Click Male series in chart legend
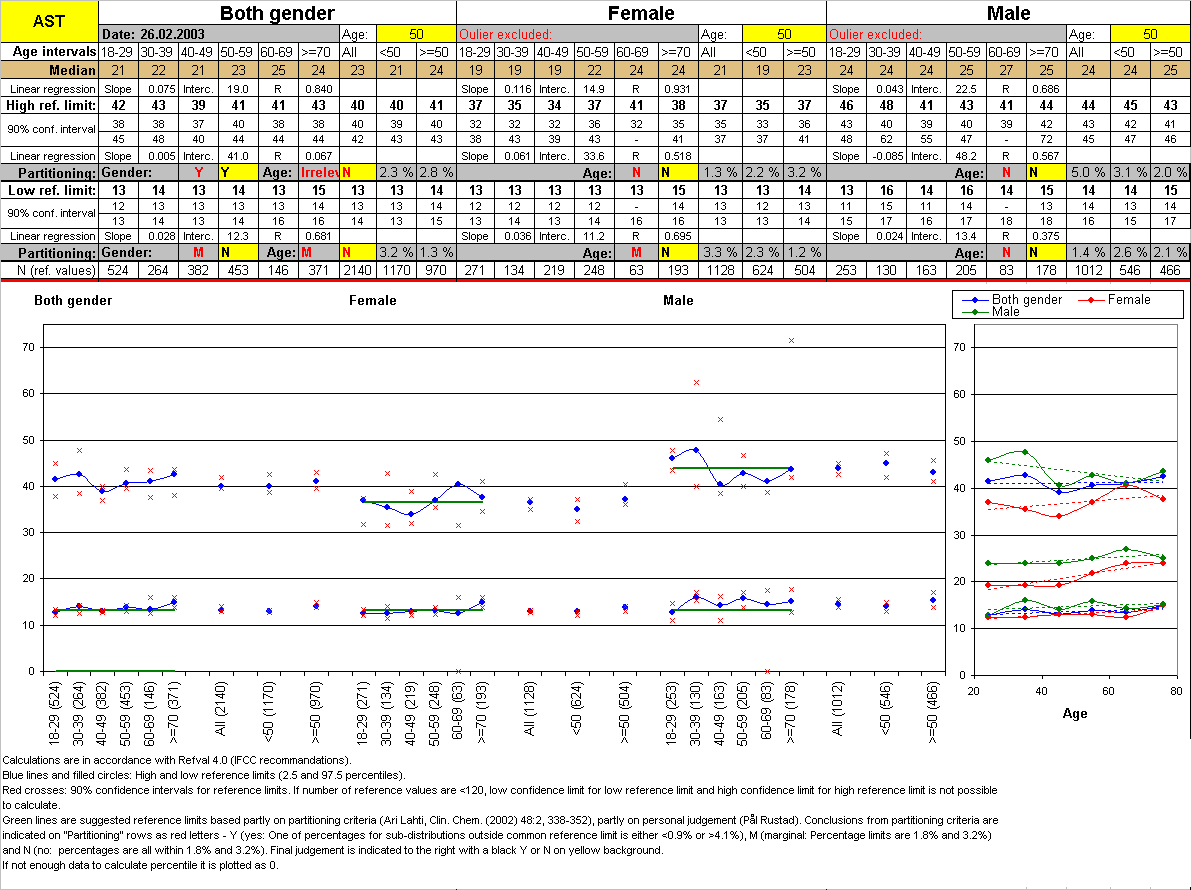 coord(991,312)
